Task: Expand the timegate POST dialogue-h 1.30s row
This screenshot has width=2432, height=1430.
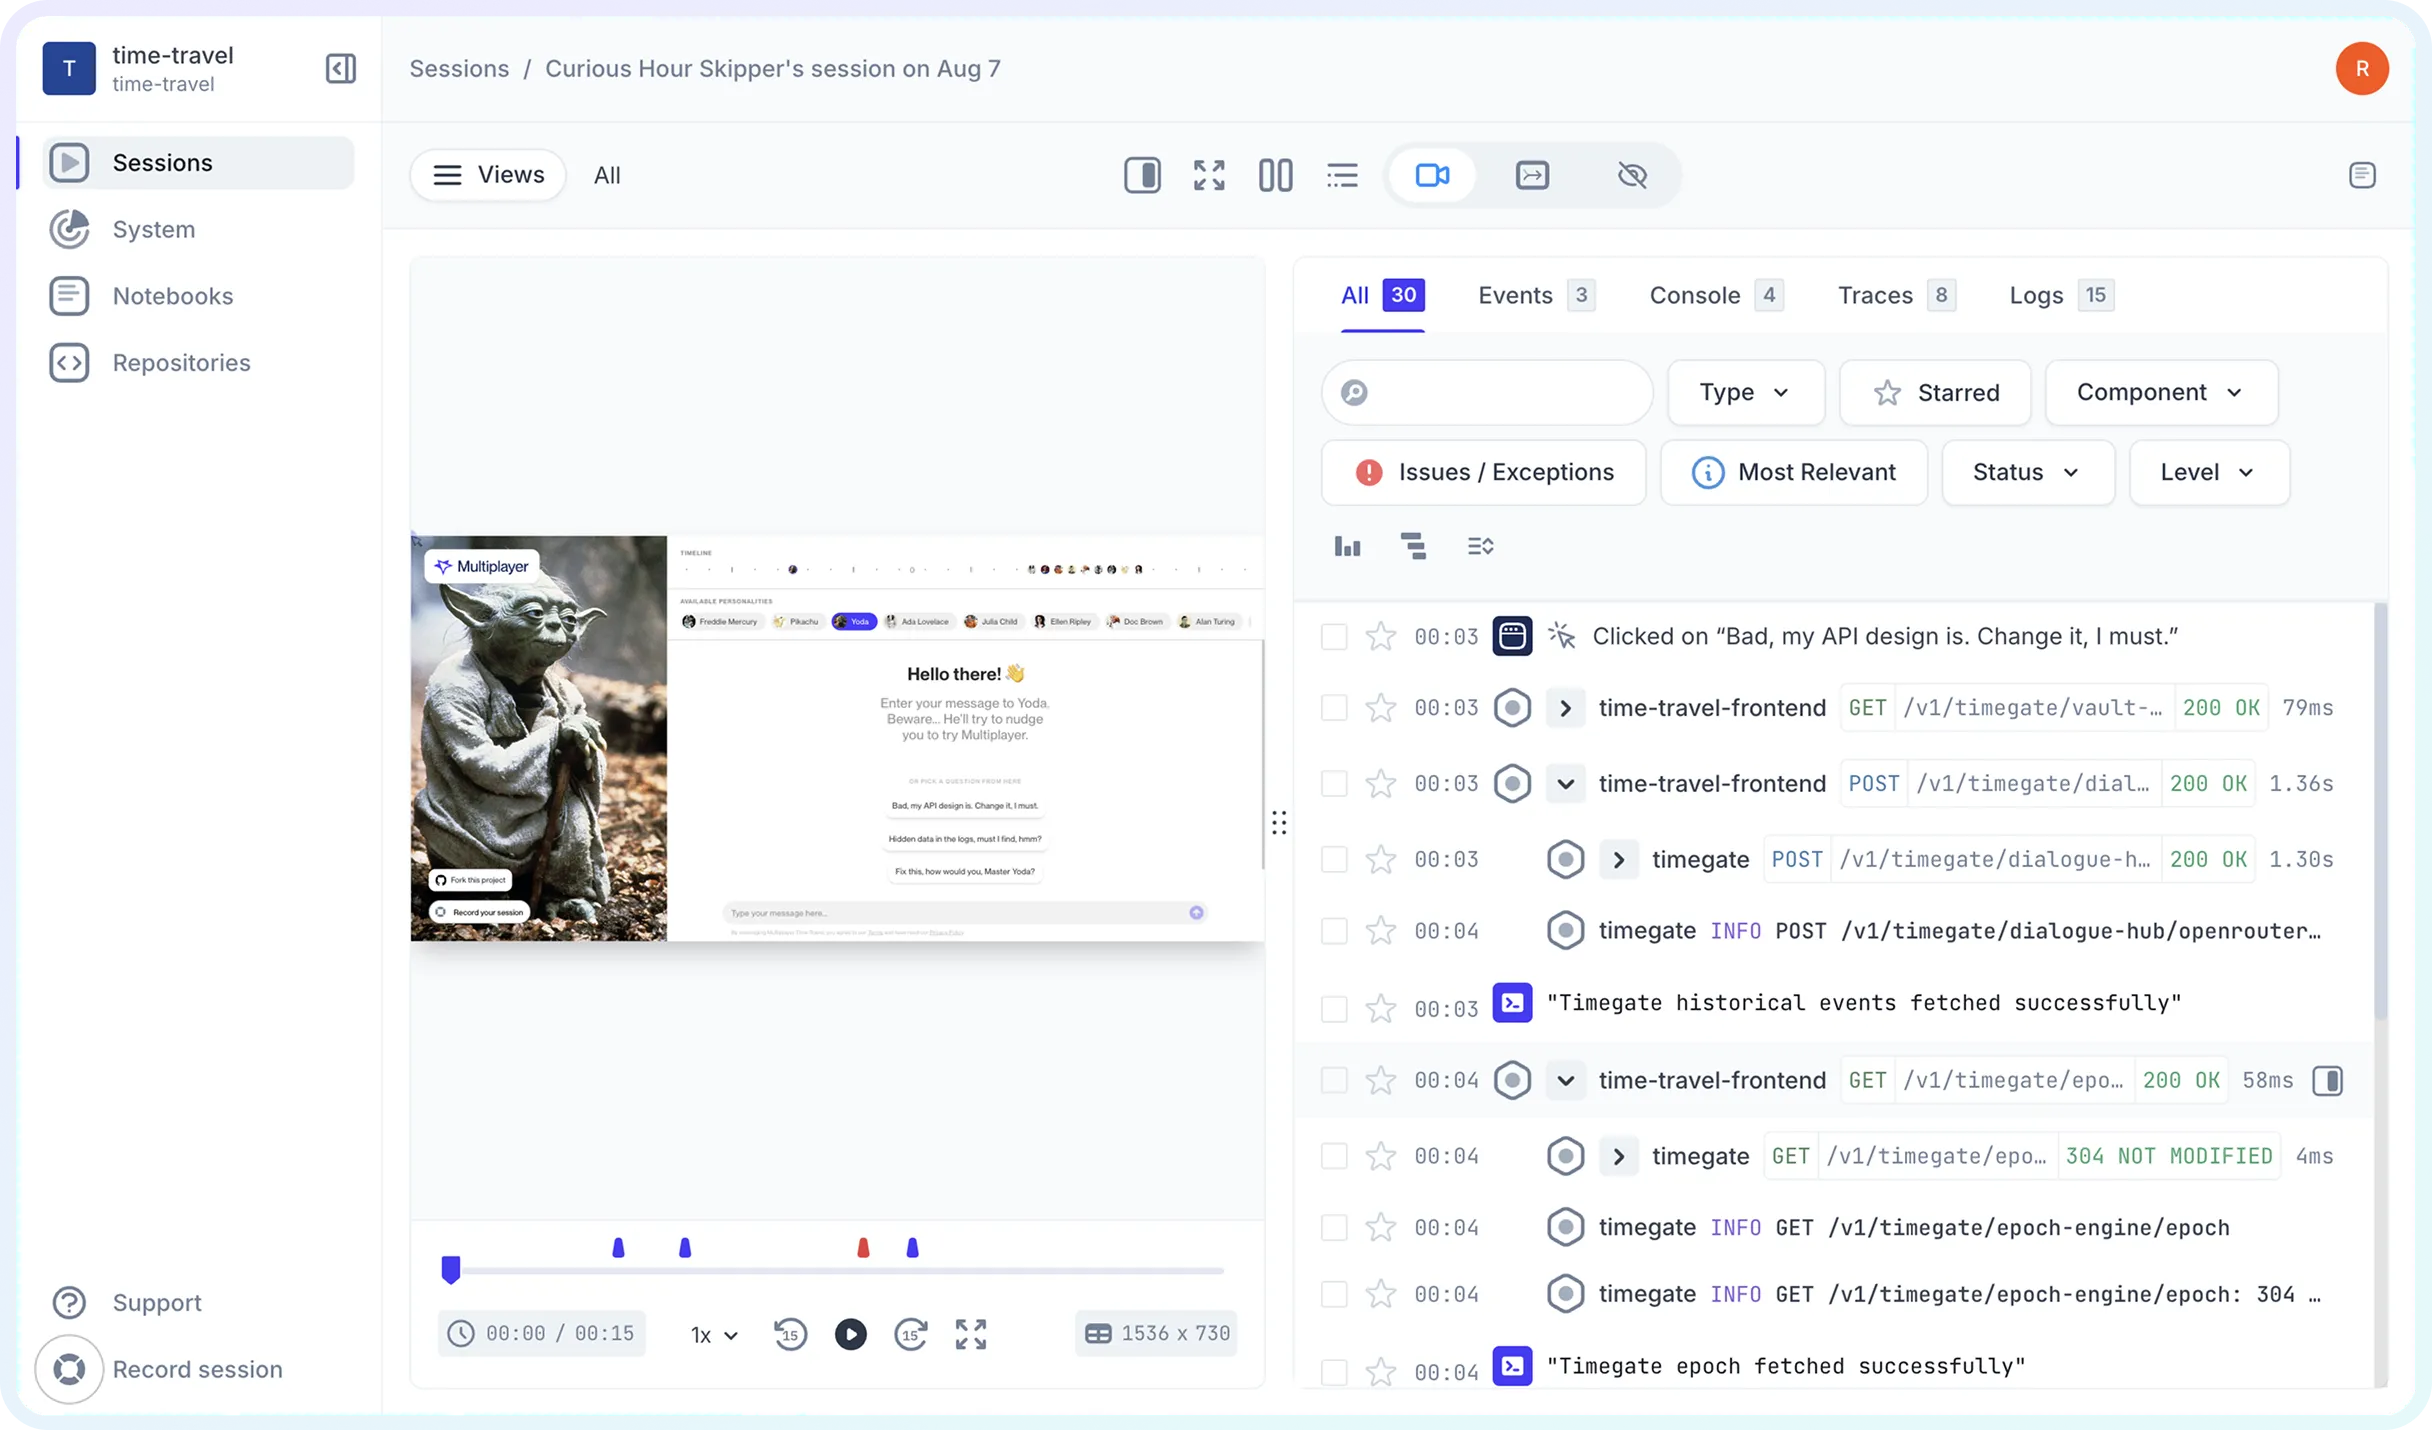Action: [x=1618, y=859]
